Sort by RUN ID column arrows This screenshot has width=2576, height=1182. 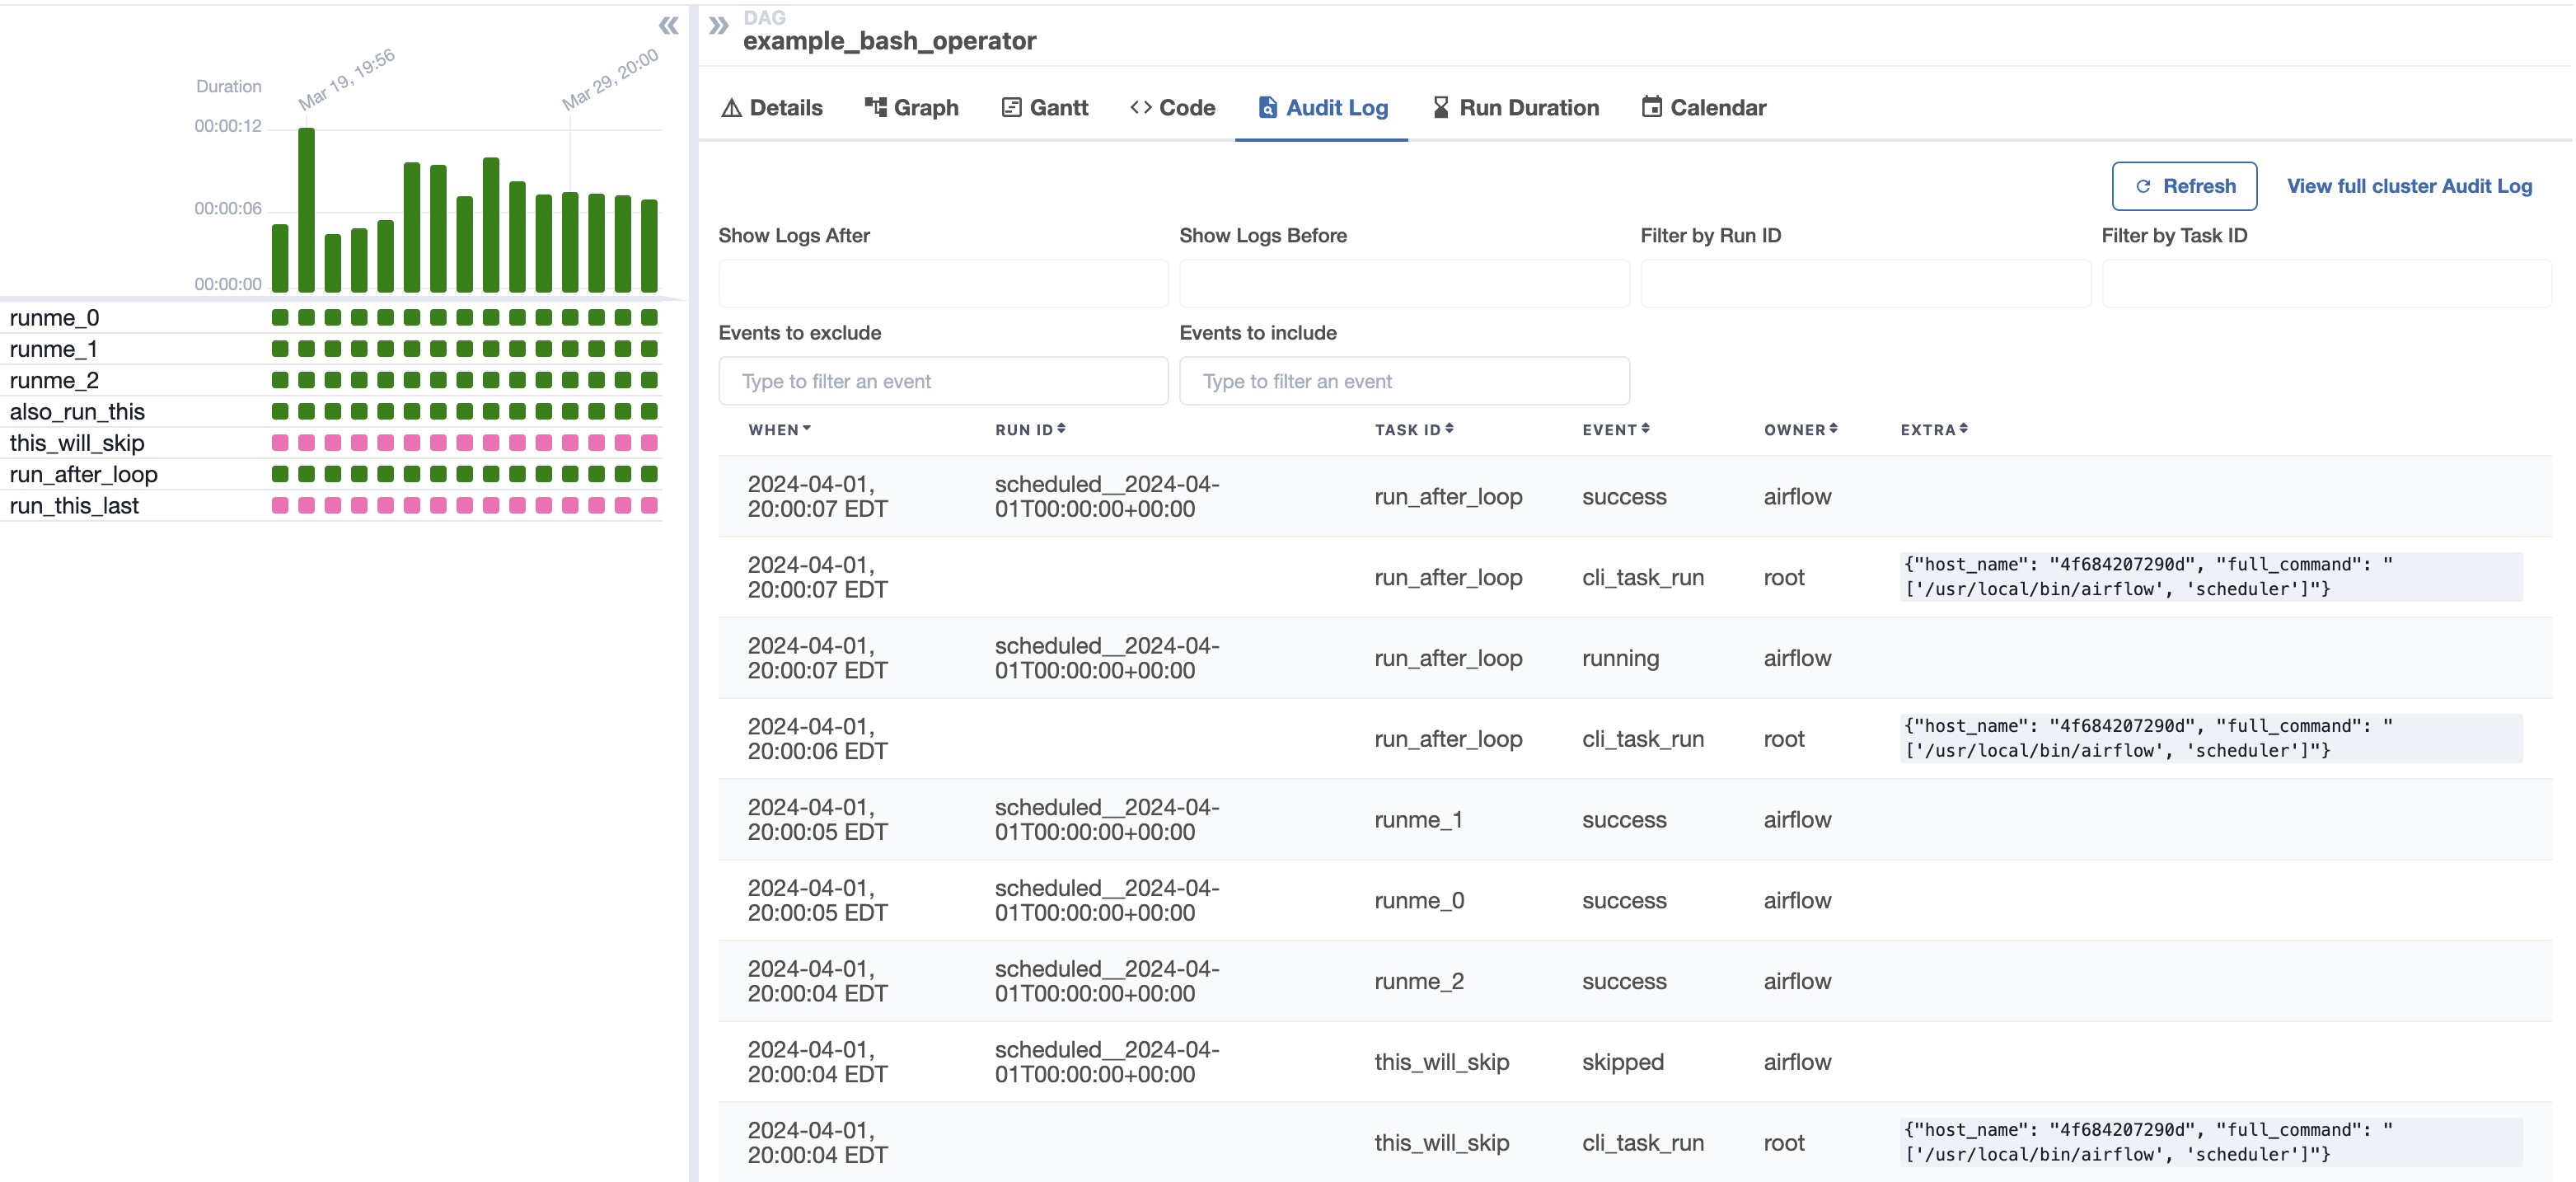(1061, 429)
